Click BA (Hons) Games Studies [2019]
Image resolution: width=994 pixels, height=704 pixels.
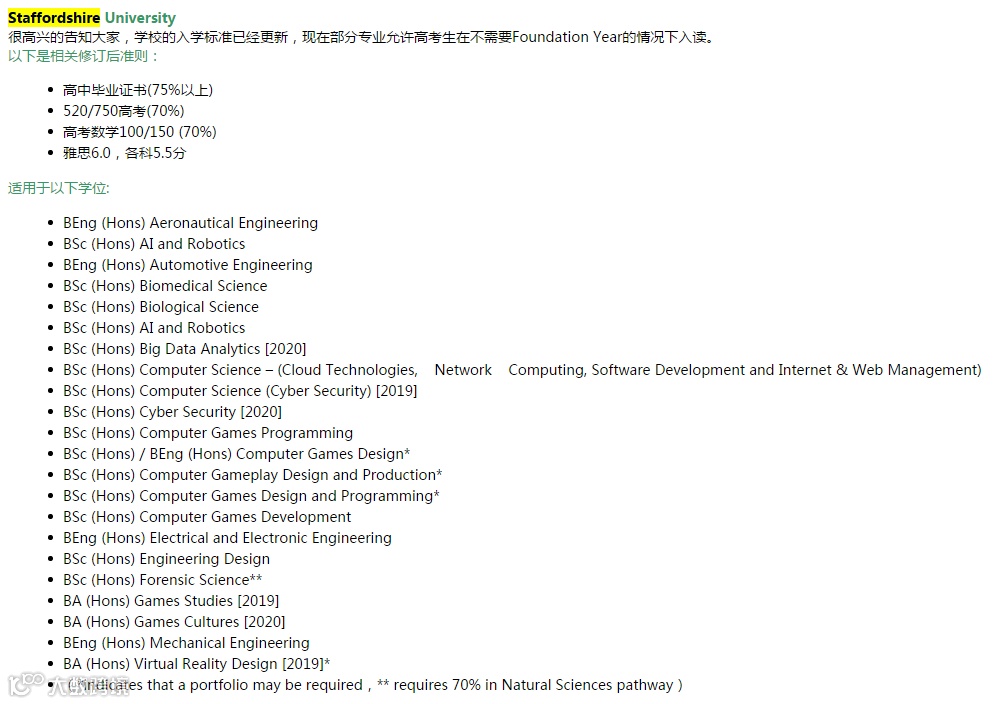[x=171, y=599]
